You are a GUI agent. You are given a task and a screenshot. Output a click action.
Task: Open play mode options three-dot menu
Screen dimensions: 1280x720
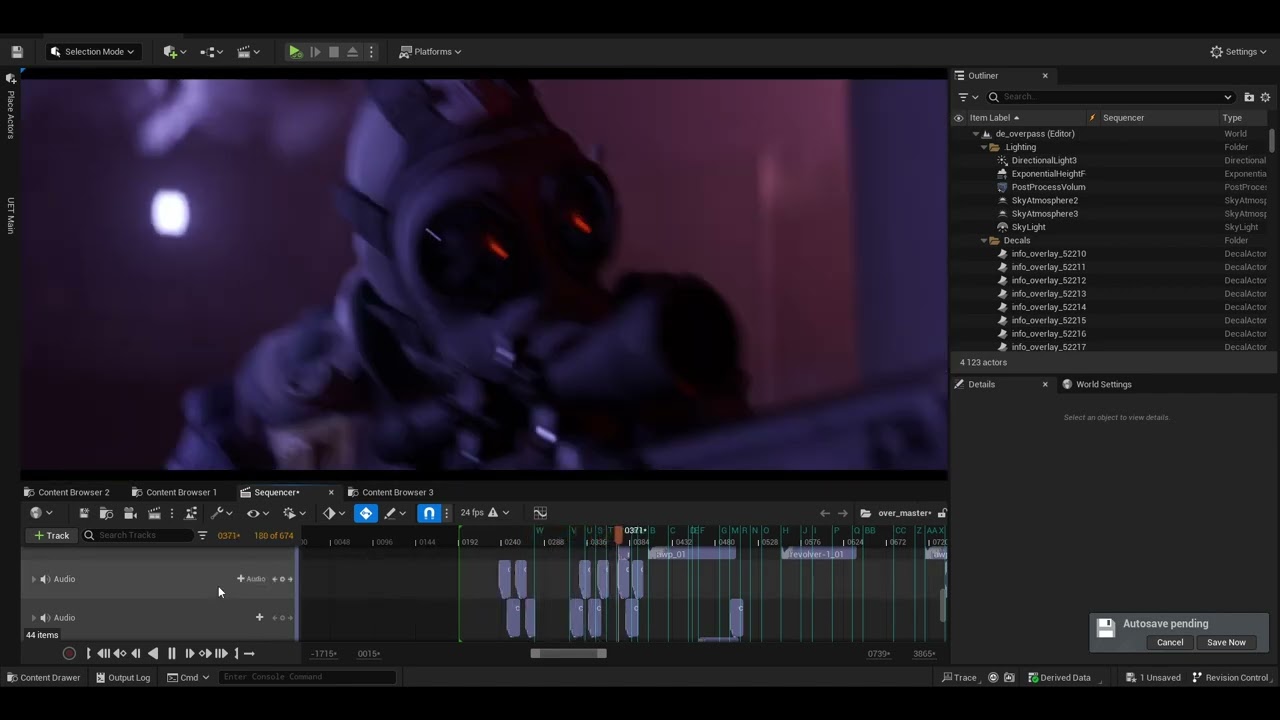[371, 52]
